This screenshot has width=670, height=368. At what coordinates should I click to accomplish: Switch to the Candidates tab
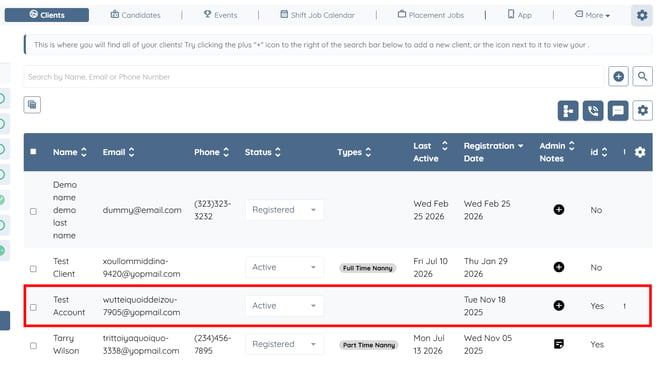[135, 15]
